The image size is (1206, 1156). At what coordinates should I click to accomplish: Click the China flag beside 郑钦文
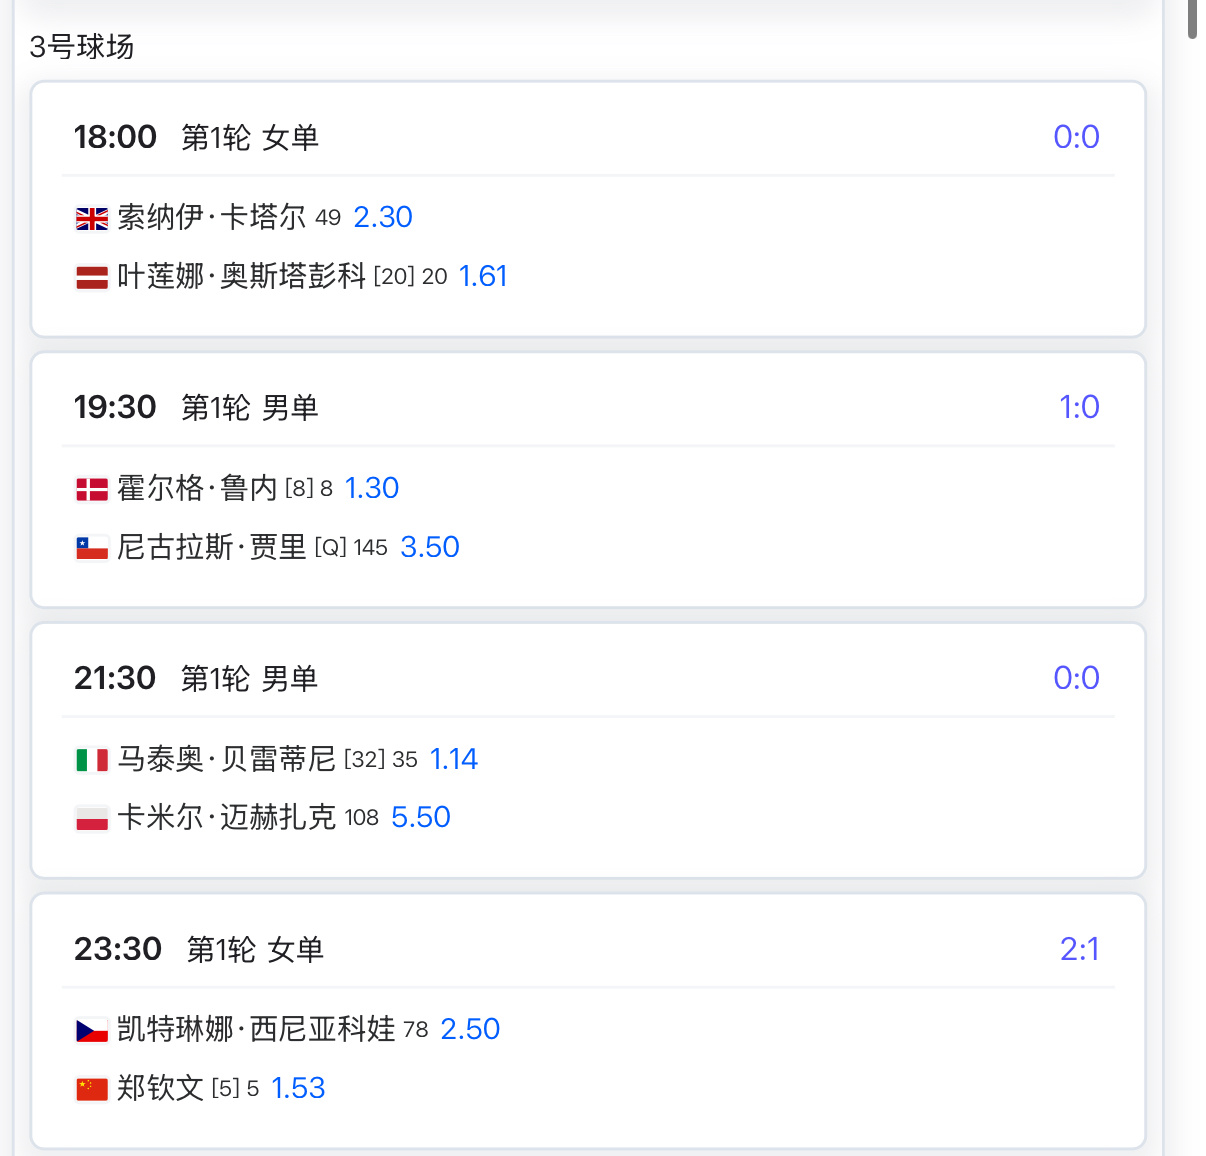click(92, 1089)
